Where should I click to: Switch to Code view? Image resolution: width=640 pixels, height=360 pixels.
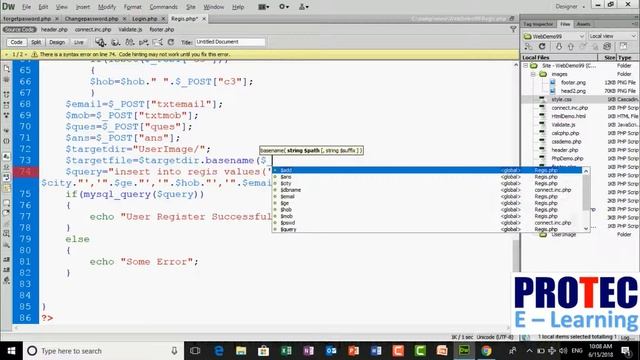tap(16, 42)
